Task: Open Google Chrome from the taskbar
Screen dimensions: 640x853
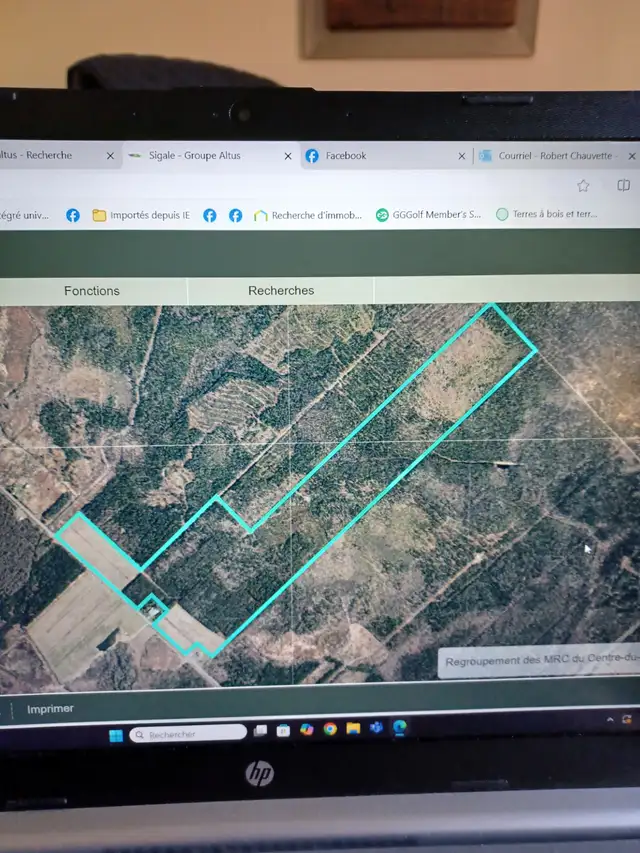Action: point(330,728)
